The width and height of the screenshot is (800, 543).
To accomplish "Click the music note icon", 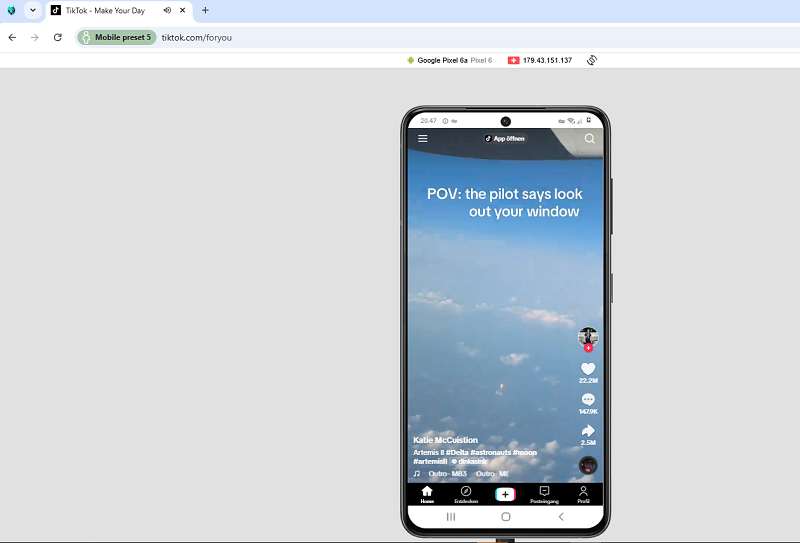I will [416, 474].
